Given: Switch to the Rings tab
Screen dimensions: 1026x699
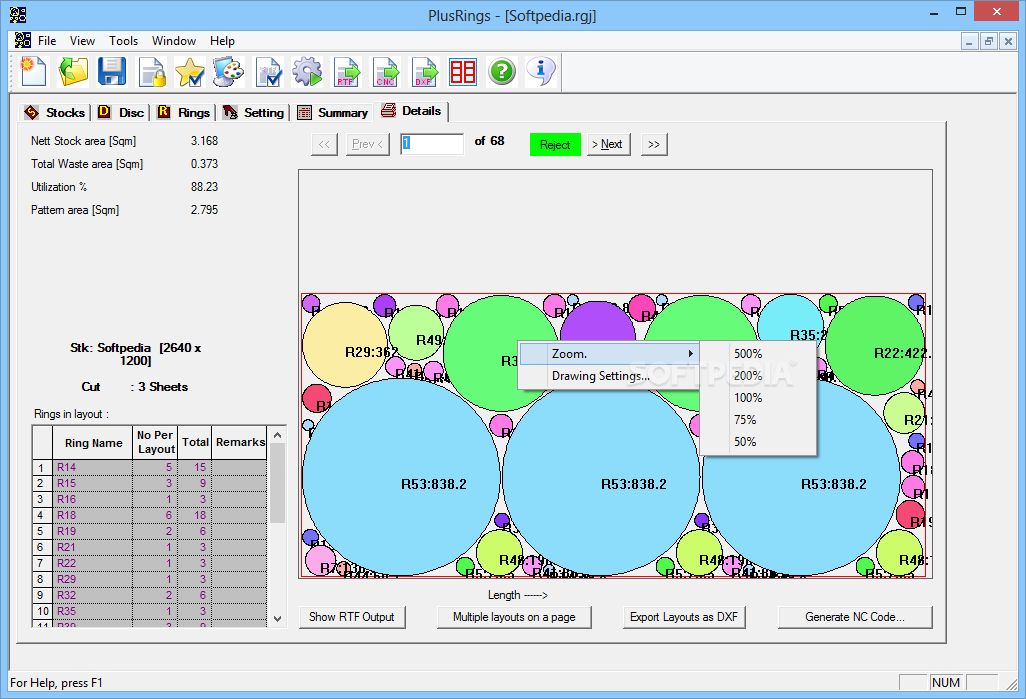Looking at the screenshot, I should point(184,113).
